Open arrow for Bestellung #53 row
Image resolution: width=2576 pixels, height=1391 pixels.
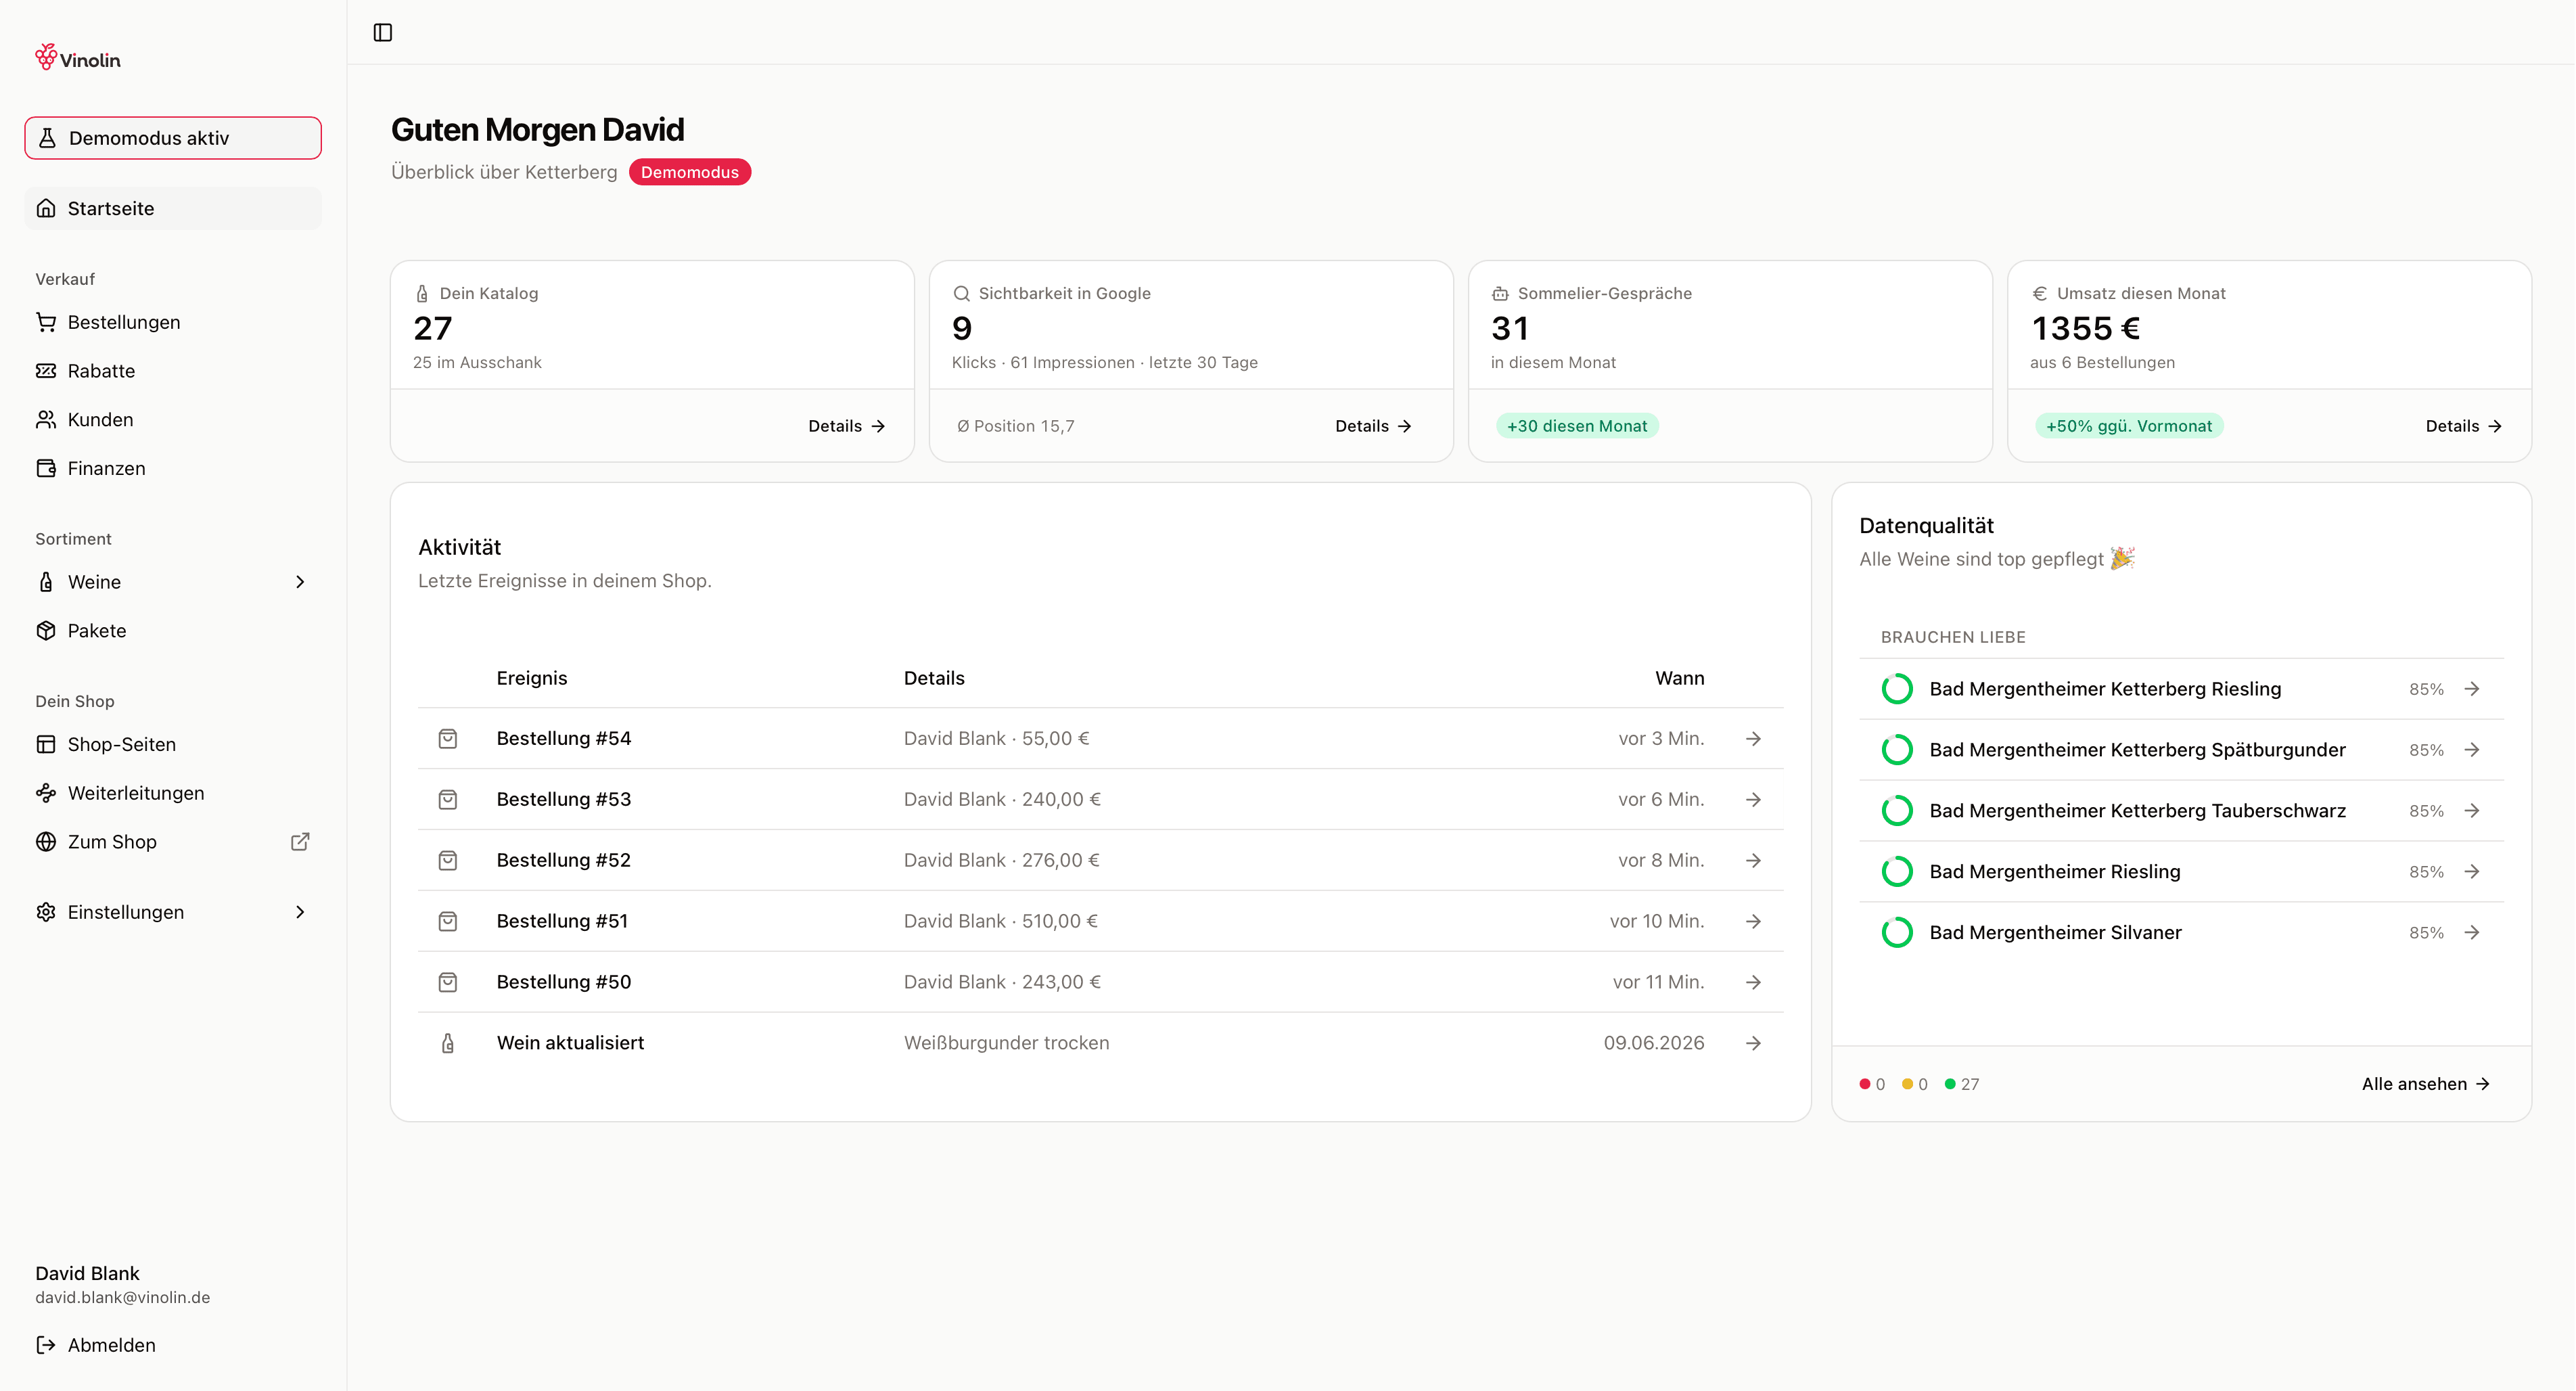[1753, 799]
